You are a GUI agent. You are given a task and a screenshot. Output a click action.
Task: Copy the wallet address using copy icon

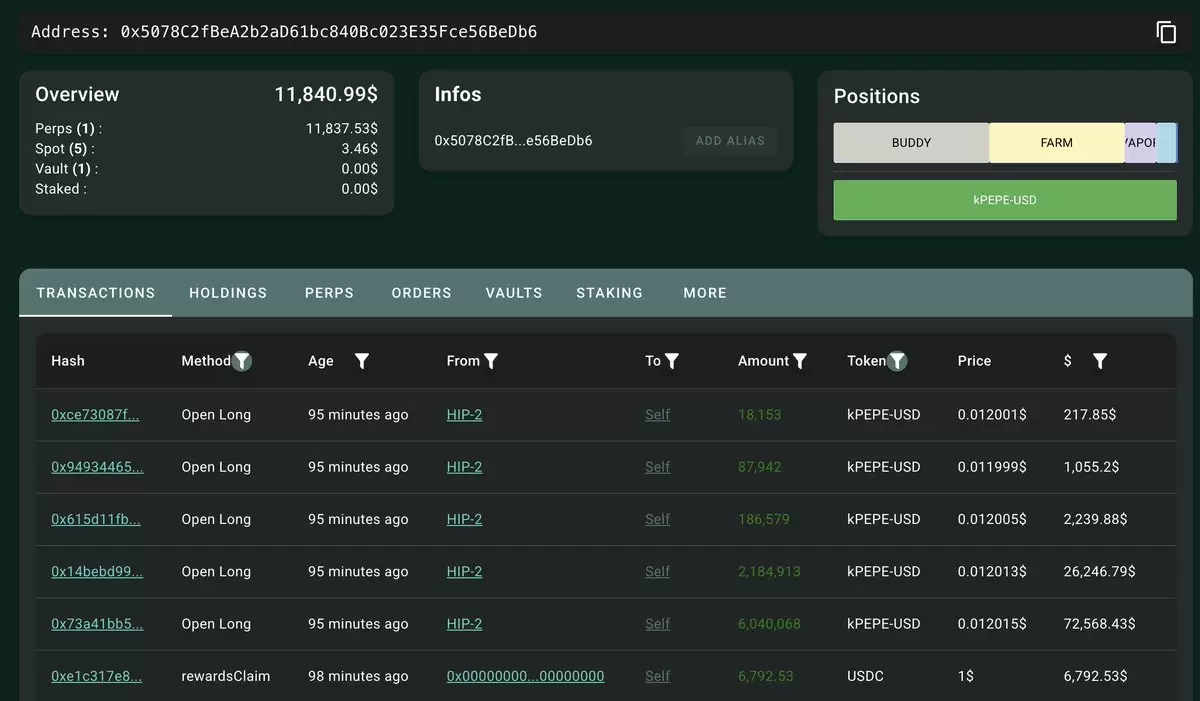1166,32
